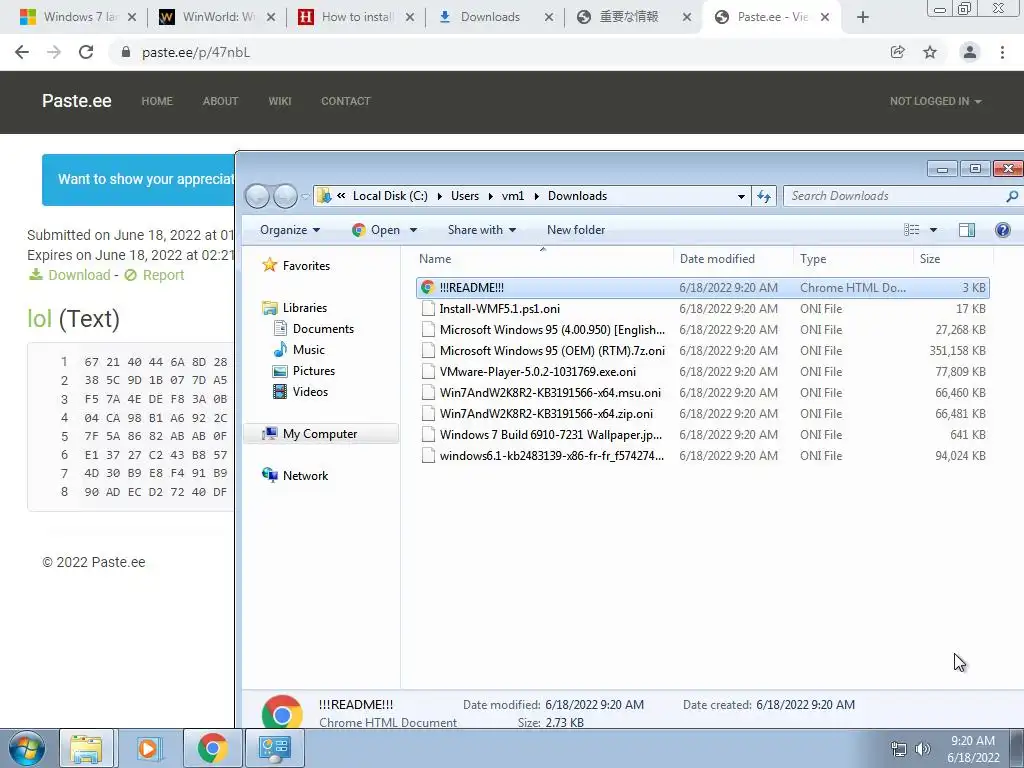
Task: Close the WinWorld tab
Action: (x=271, y=17)
